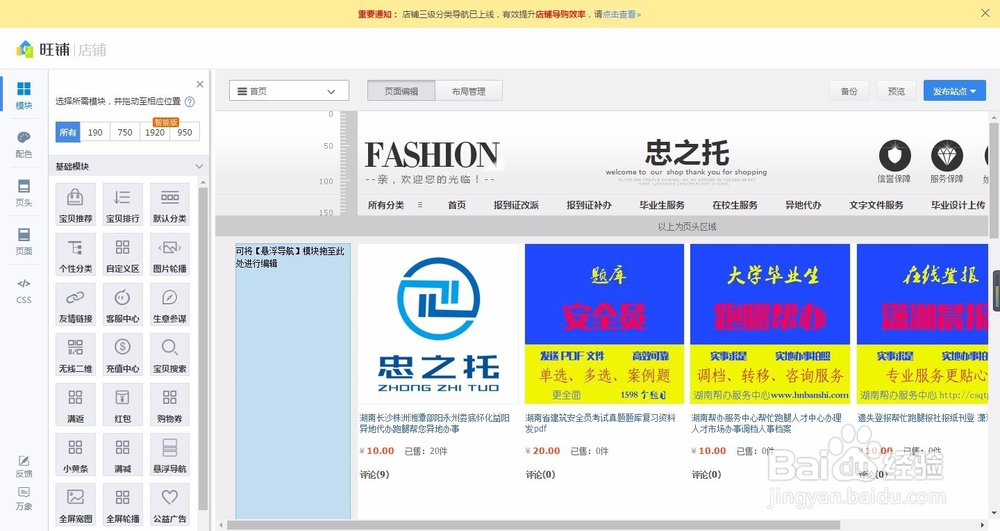Close the module selection panel

coord(200,84)
